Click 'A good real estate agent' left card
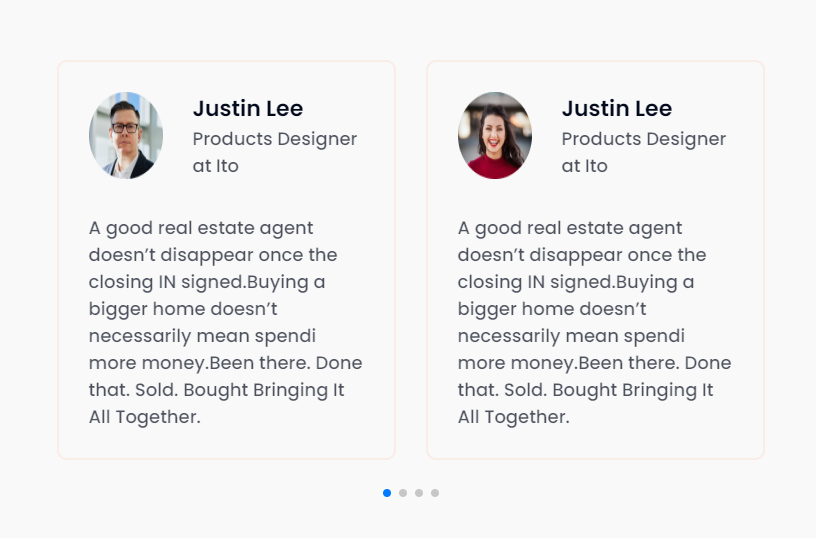The height and width of the screenshot is (538, 816). point(201,228)
